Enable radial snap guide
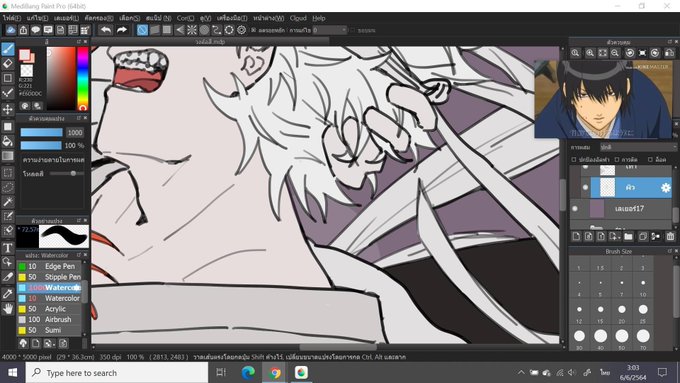The width and height of the screenshot is (680, 383). pyautogui.click(x=192, y=30)
